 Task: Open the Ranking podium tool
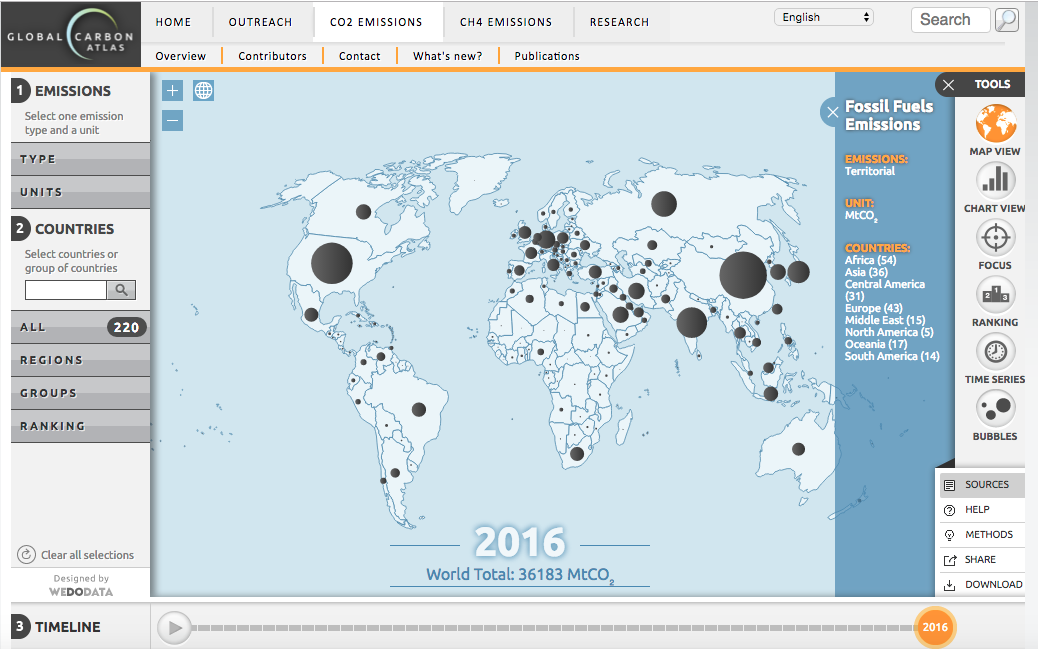coord(994,295)
